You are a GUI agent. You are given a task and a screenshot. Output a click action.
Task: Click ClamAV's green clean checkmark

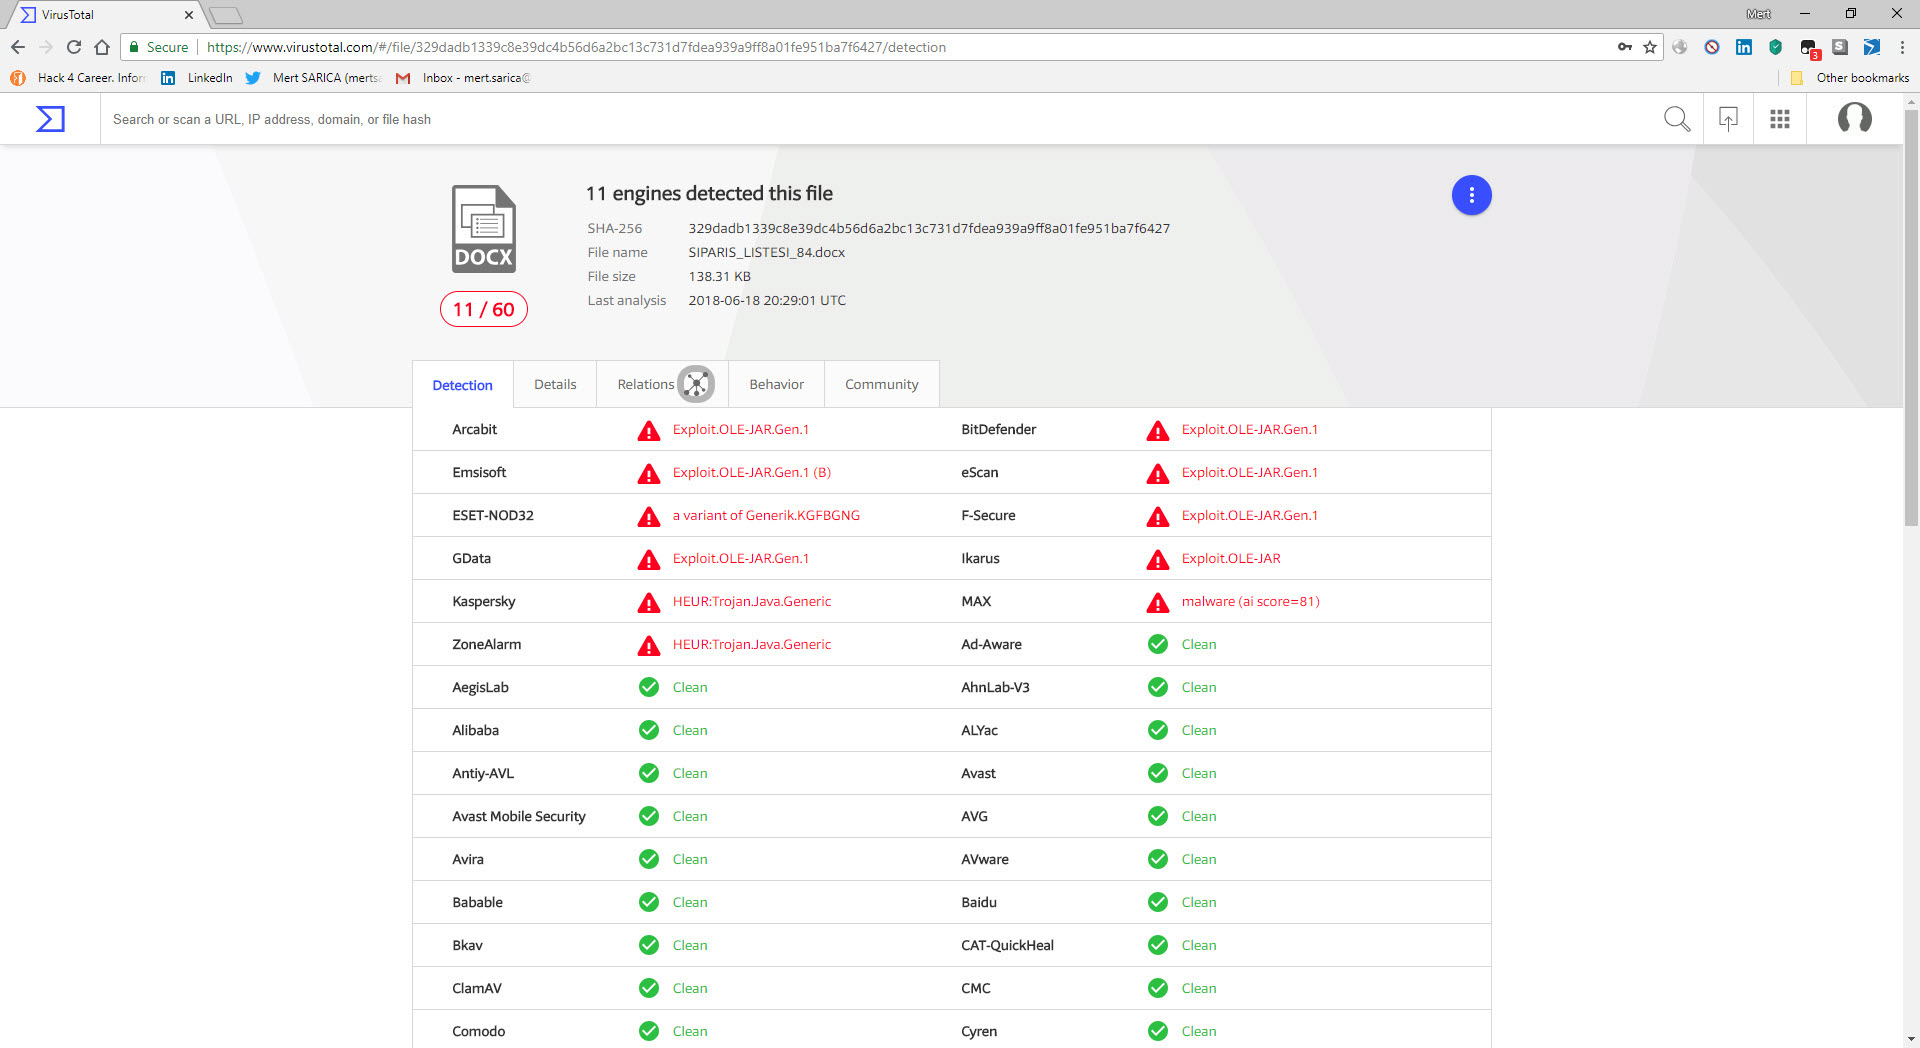(x=649, y=988)
